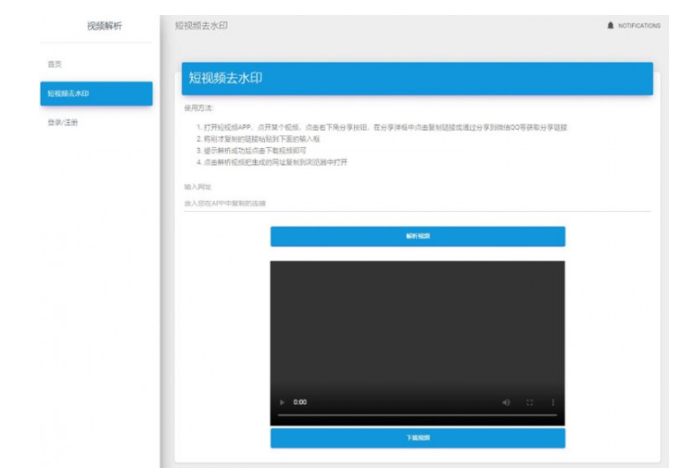This screenshot has height=474, width=677.
Task: Click the 短视频去水印 top bar title
Action: click(x=201, y=25)
